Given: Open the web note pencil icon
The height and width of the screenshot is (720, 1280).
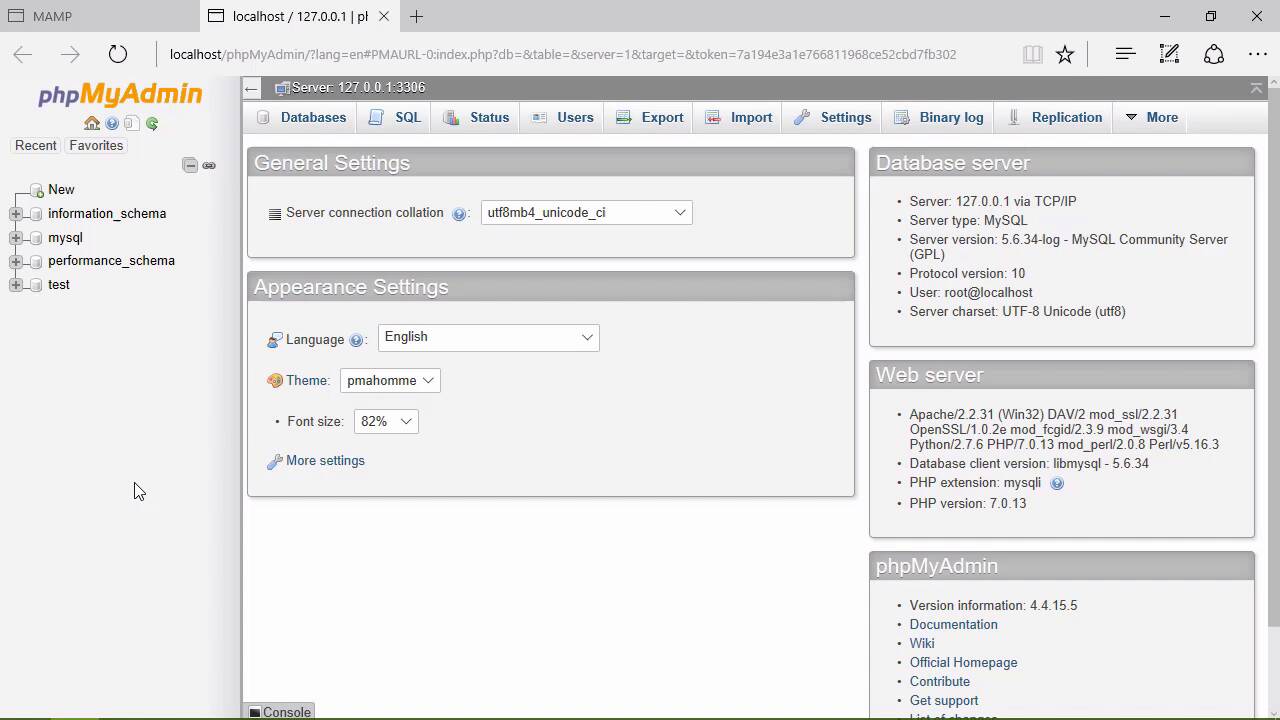Looking at the screenshot, I should 1169,54.
